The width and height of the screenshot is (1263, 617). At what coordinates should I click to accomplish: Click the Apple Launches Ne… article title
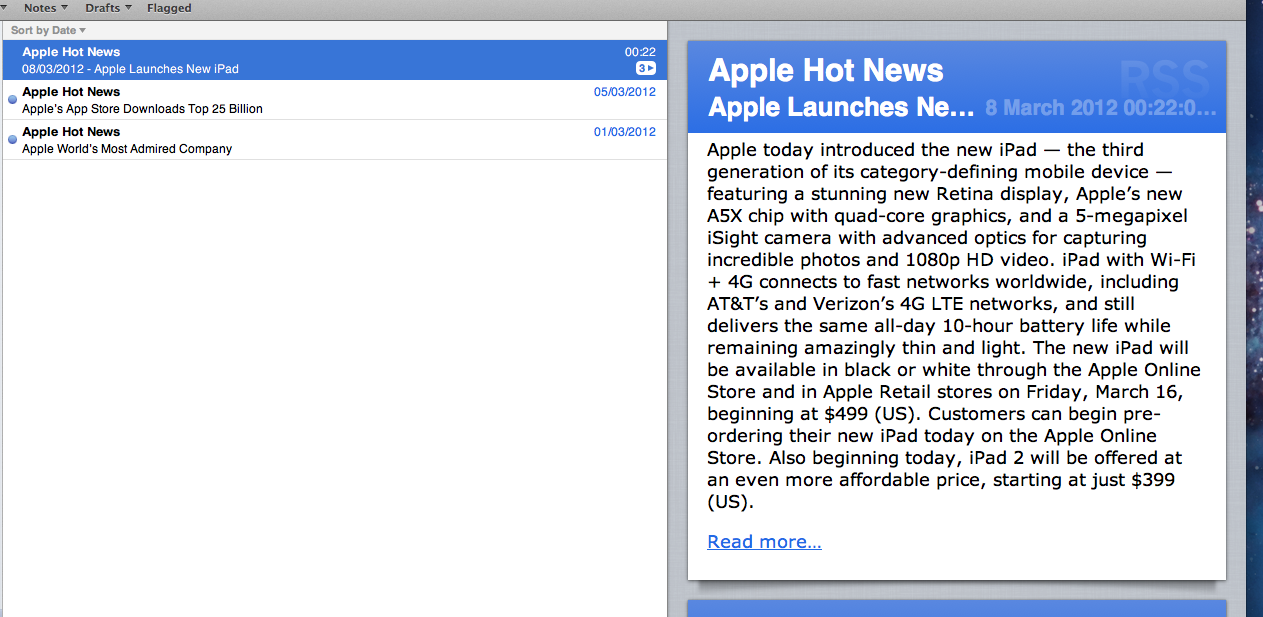[841, 107]
